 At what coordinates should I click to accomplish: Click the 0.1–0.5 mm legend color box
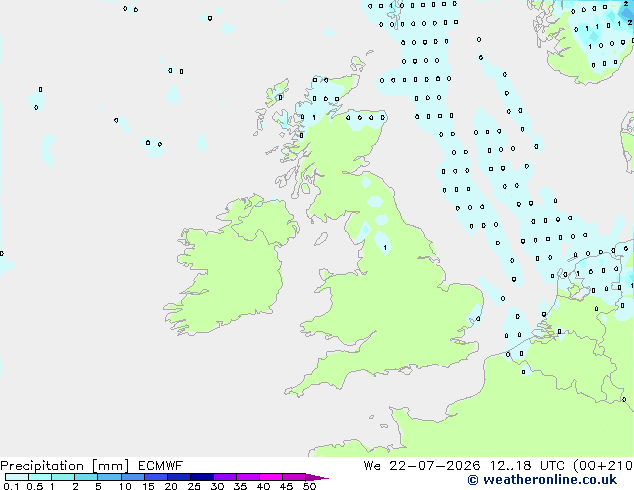[17, 477]
